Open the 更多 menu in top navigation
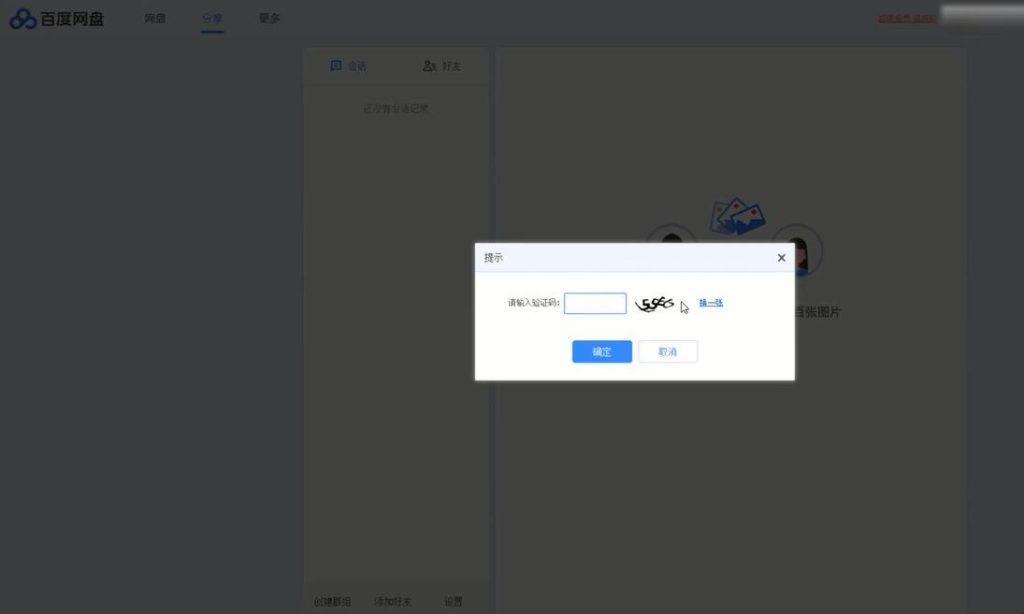Image resolution: width=1024 pixels, height=614 pixels. pos(269,18)
